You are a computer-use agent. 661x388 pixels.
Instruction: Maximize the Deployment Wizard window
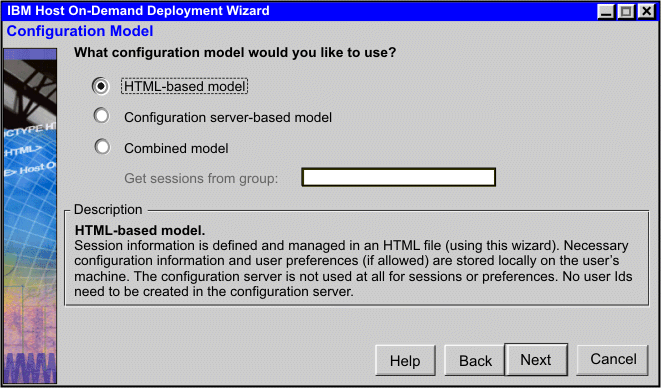626,11
